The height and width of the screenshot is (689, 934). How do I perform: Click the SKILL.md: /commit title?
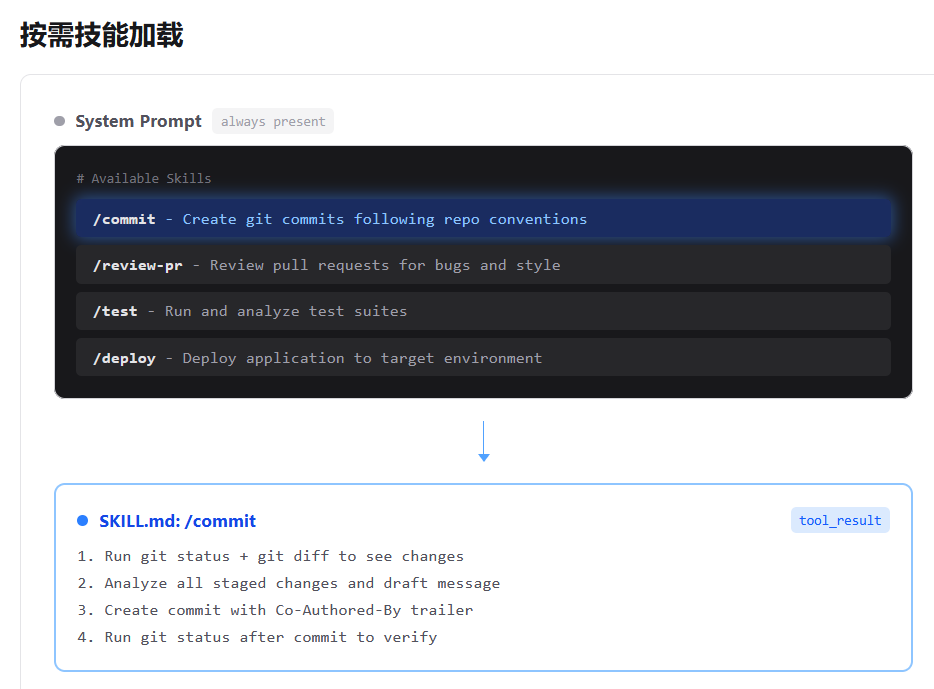pyautogui.click(x=178, y=521)
